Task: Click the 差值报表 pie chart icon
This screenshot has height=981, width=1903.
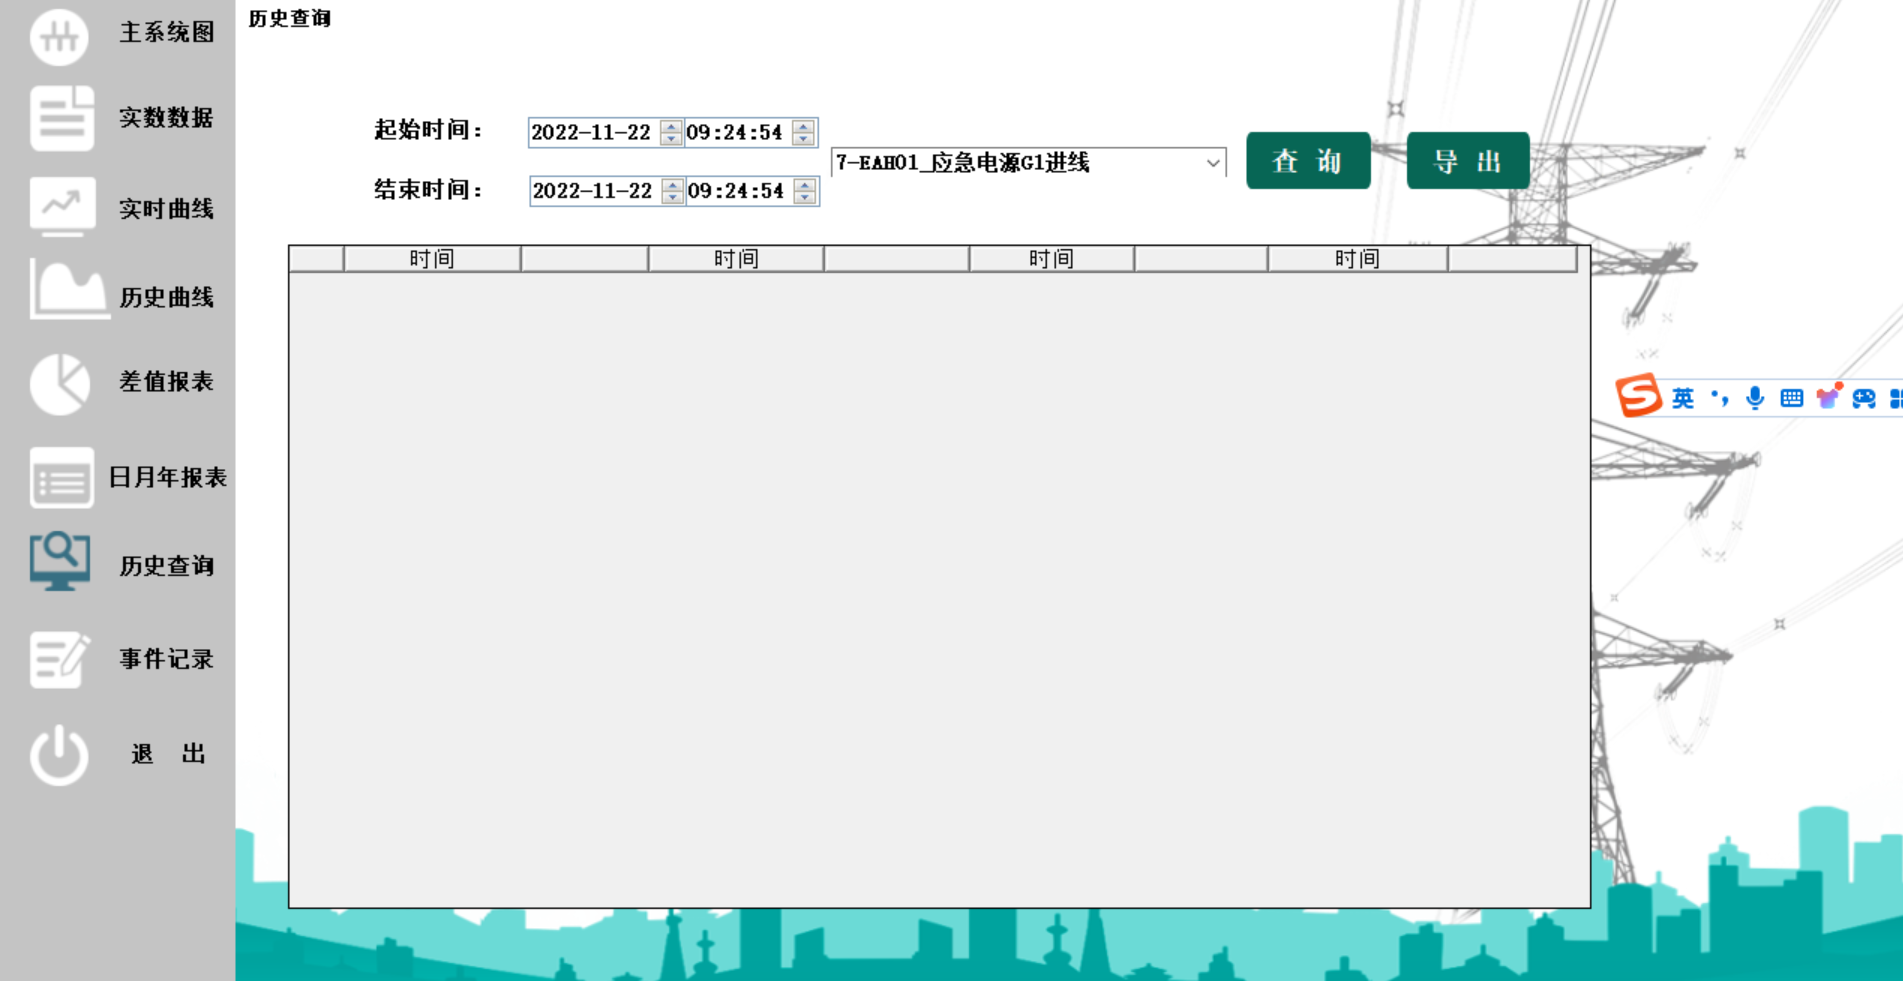Action: pos(59,382)
